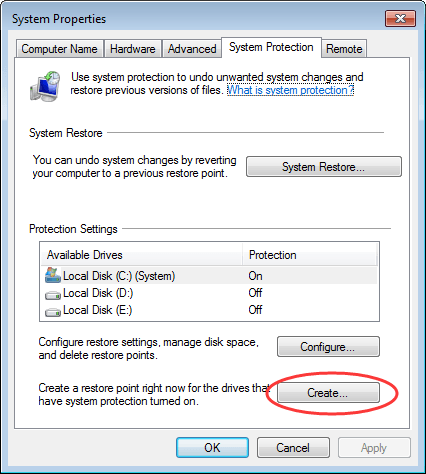Screen dimensions: 426x474
Task: Click the Local Disk (D:) drive icon
Action: [x=53, y=295]
